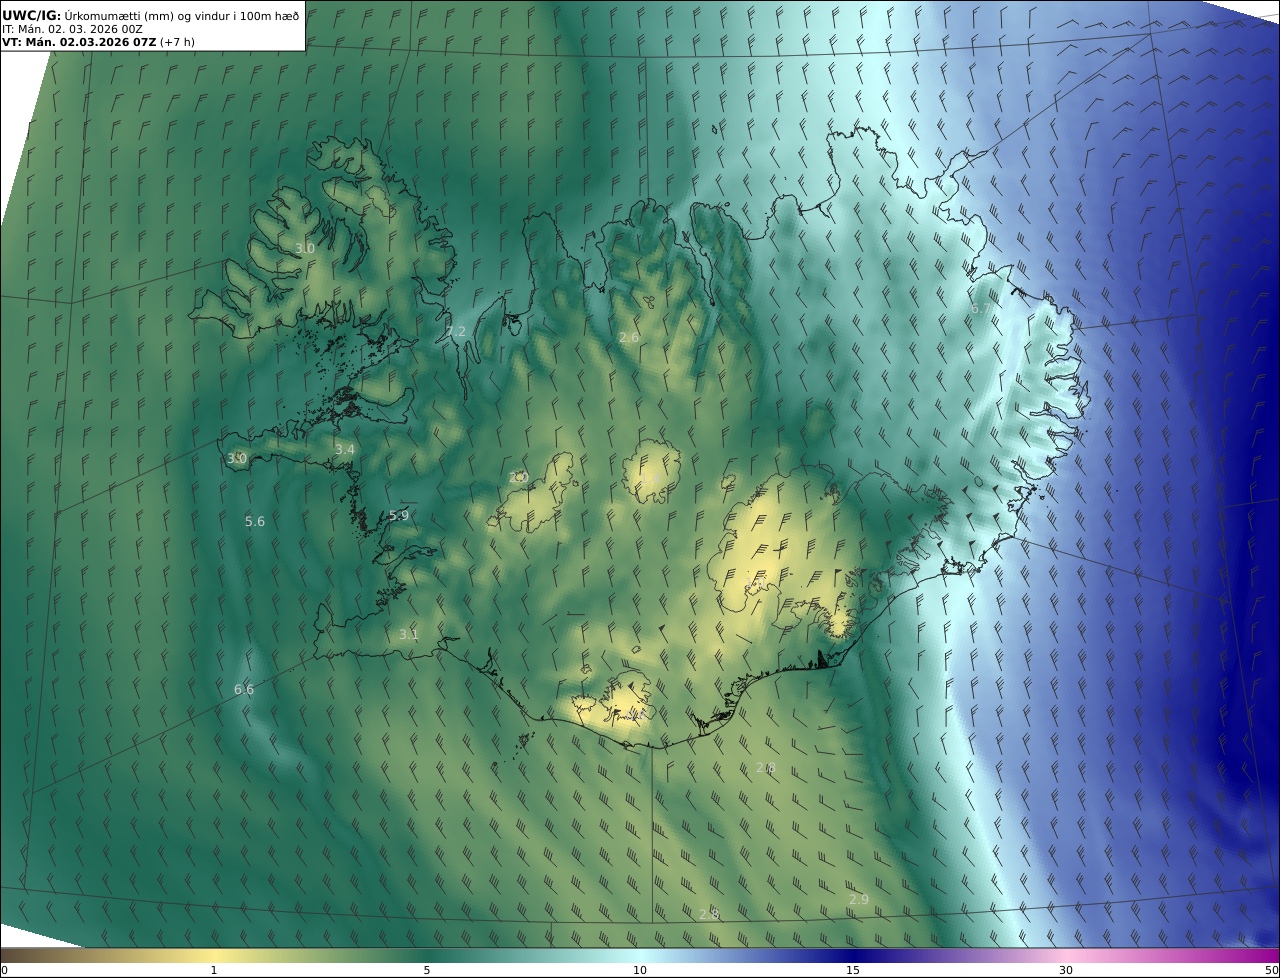Pick the yellow band of the color scale
The width and height of the screenshot is (1280, 978).
[214, 955]
